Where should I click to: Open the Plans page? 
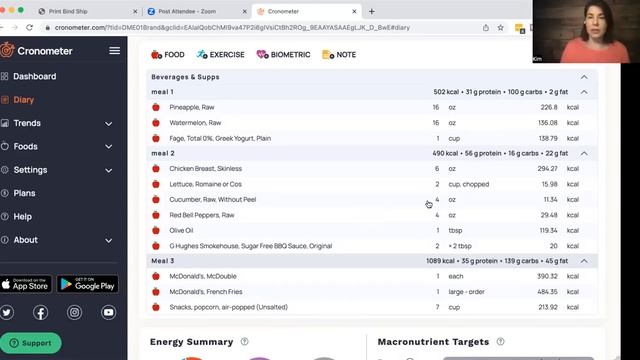tap(24, 193)
